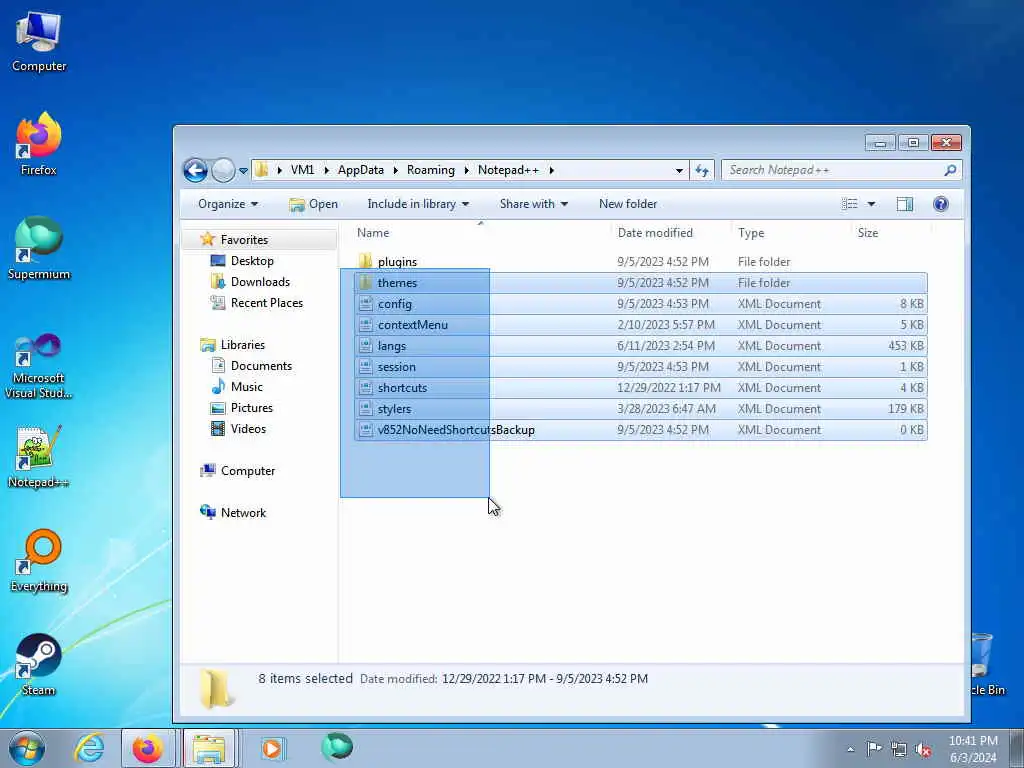Launch Firefox from the desktop shortcut
1024x768 pixels.
tap(39, 144)
